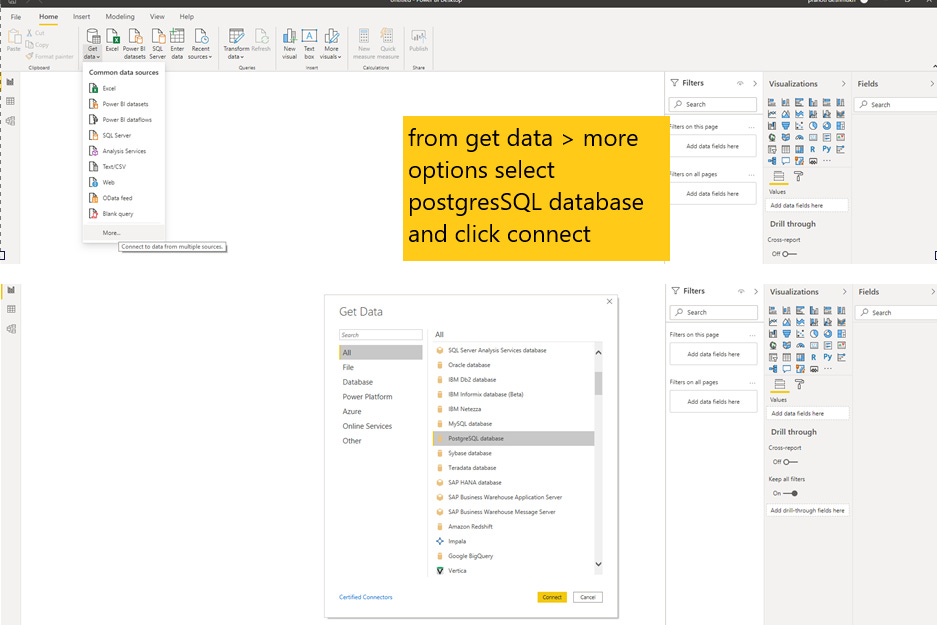Viewport: 937px width, 625px height.
Task: Select Google BigQuery in connector list
Action: pos(513,556)
